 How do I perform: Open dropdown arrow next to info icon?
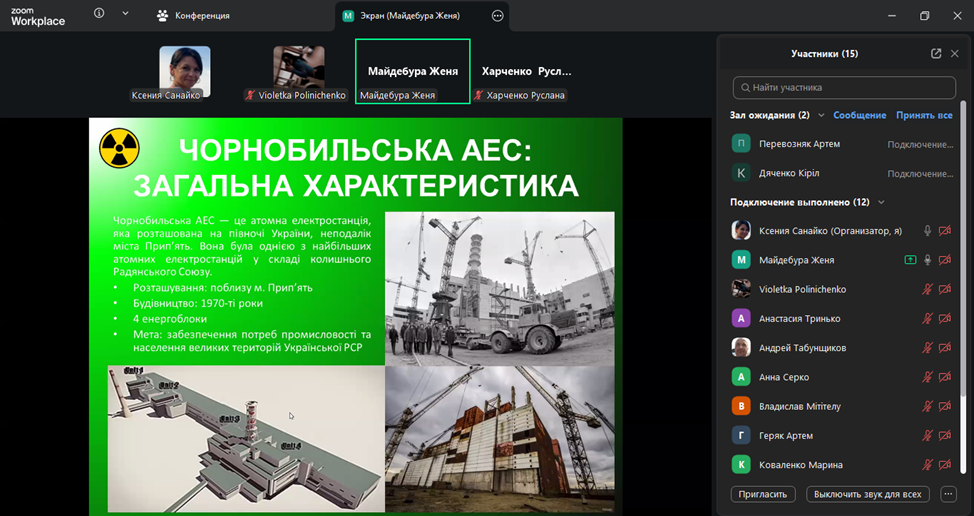[x=125, y=14]
